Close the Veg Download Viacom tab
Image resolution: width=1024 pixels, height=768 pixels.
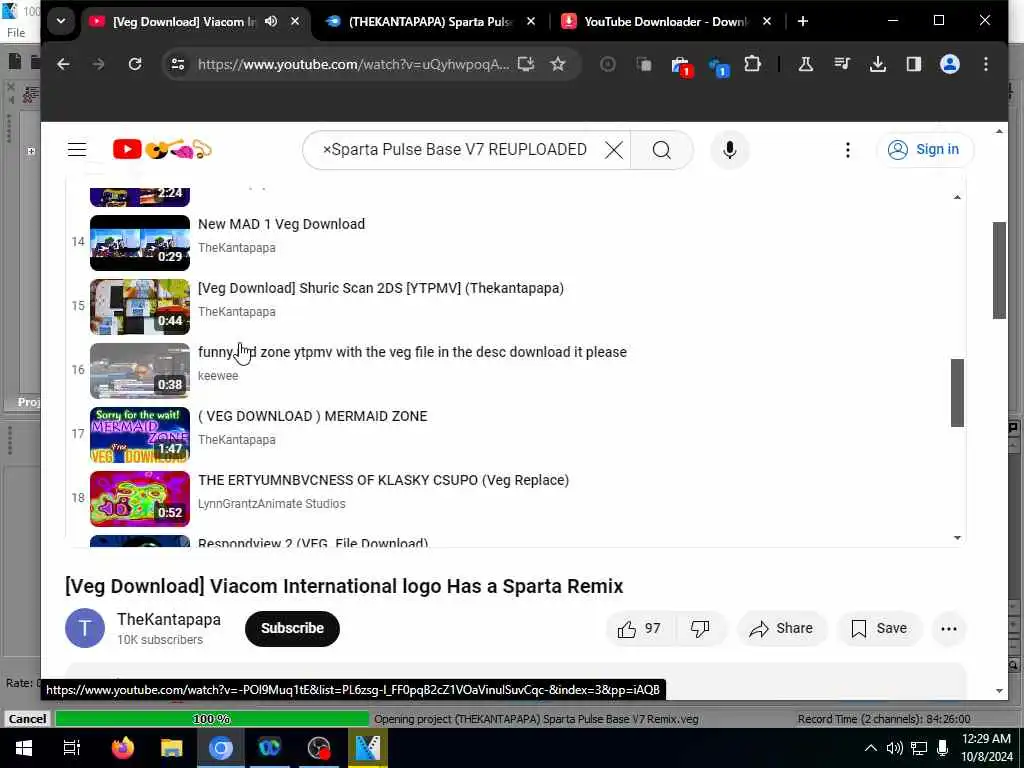coord(295,22)
